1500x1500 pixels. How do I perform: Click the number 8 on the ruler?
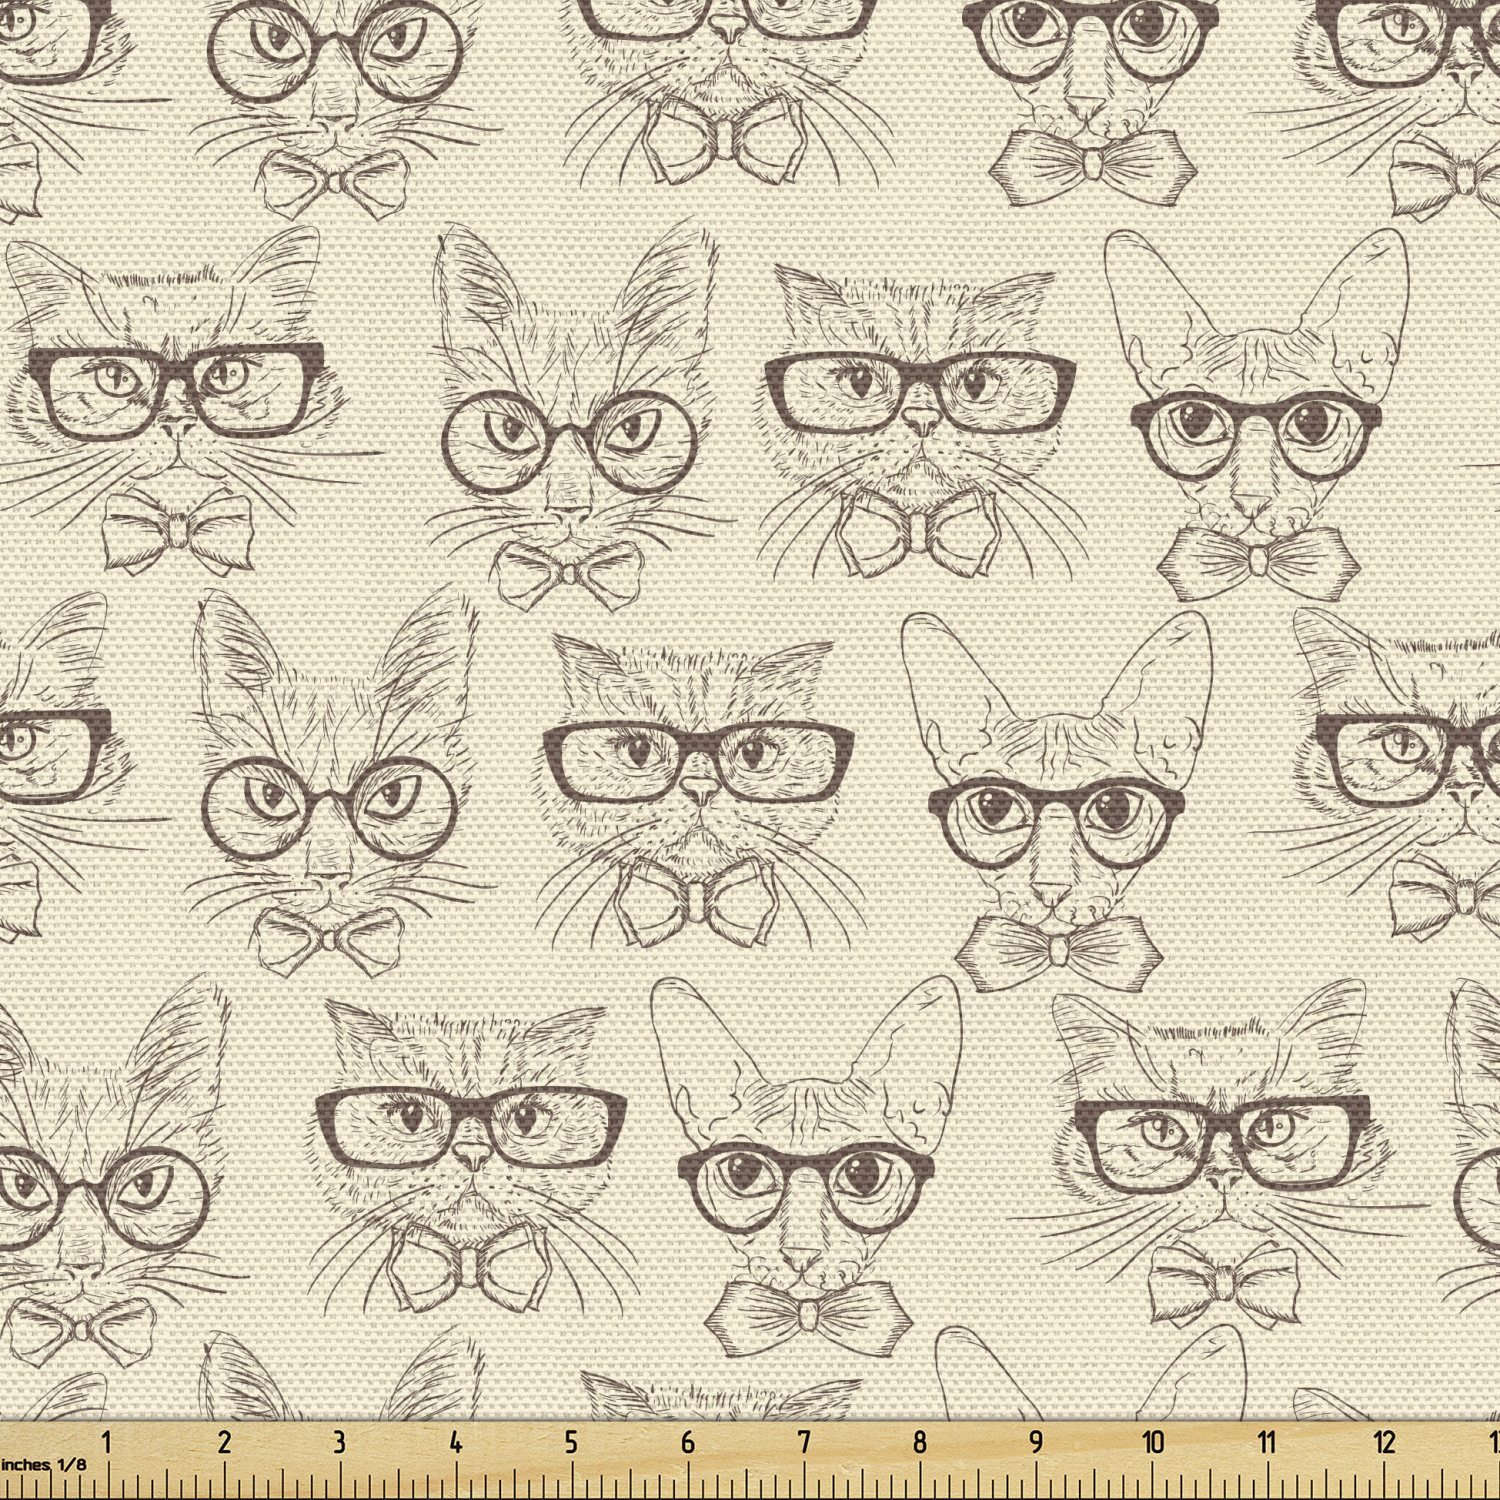point(920,1442)
